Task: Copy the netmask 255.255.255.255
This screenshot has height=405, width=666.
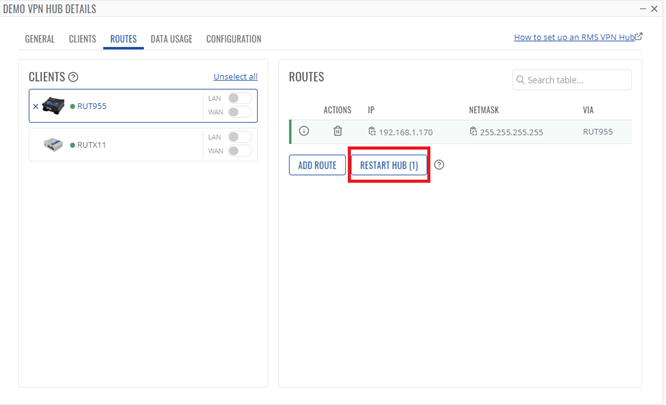Action: pyautogui.click(x=473, y=131)
